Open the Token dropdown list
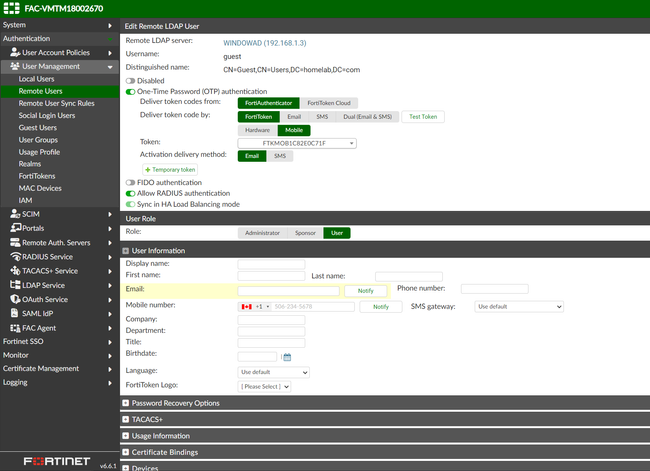 [x=296, y=143]
